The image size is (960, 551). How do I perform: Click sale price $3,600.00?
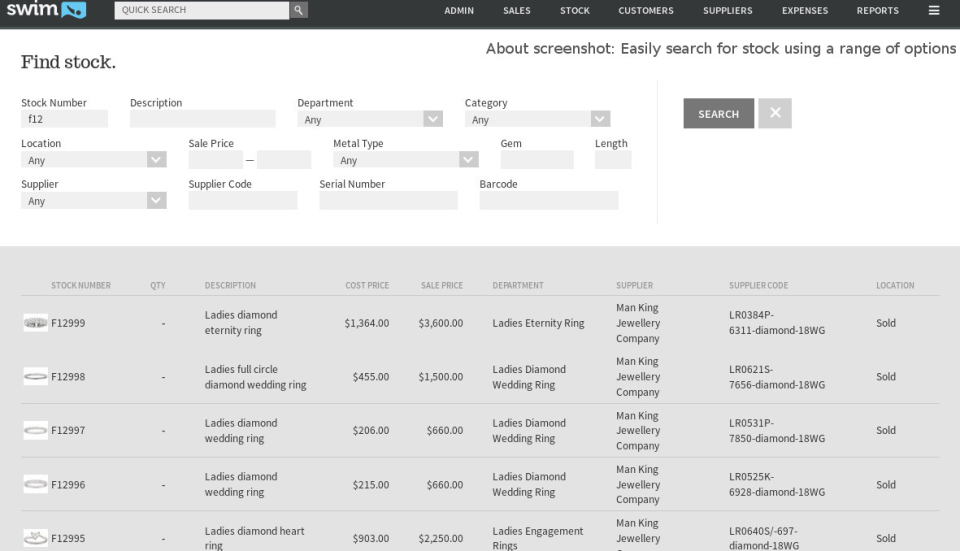point(441,323)
